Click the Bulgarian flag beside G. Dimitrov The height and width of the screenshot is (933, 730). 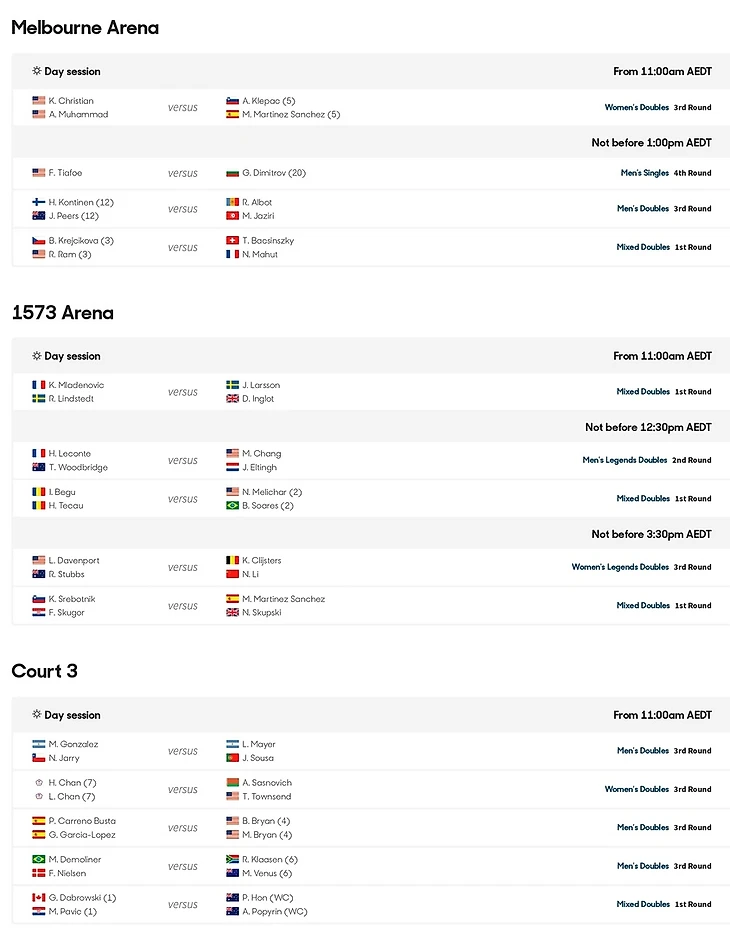pos(233,173)
